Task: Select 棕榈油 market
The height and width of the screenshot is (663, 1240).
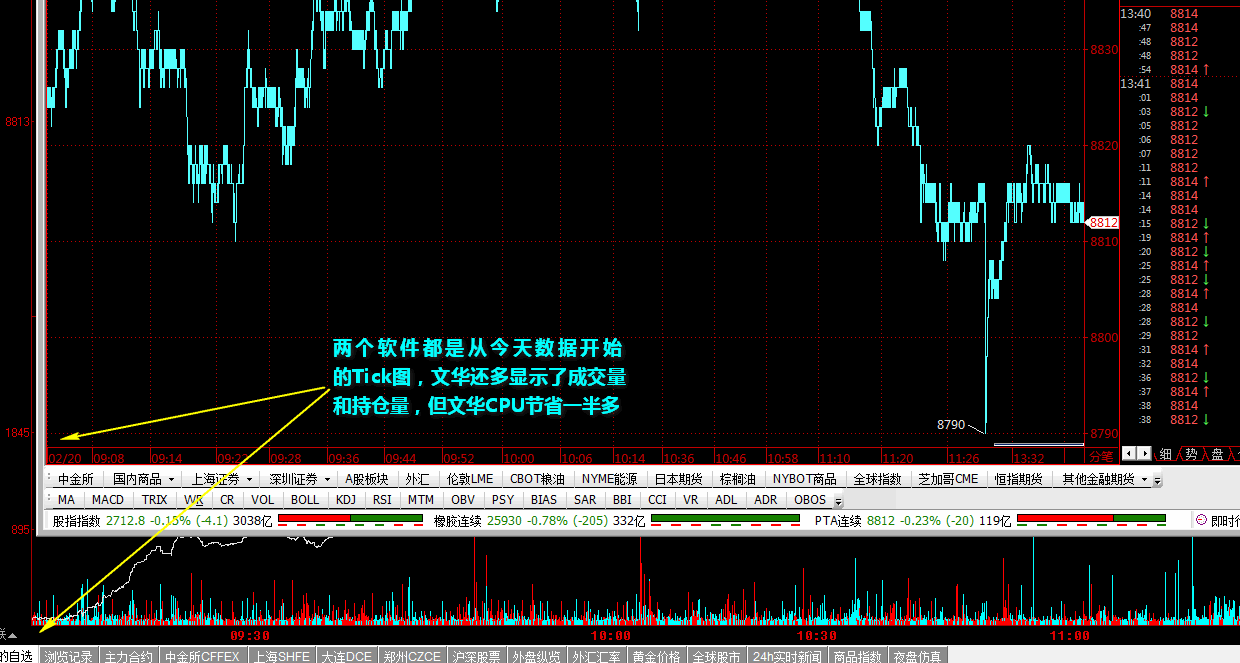Action: tap(739, 480)
